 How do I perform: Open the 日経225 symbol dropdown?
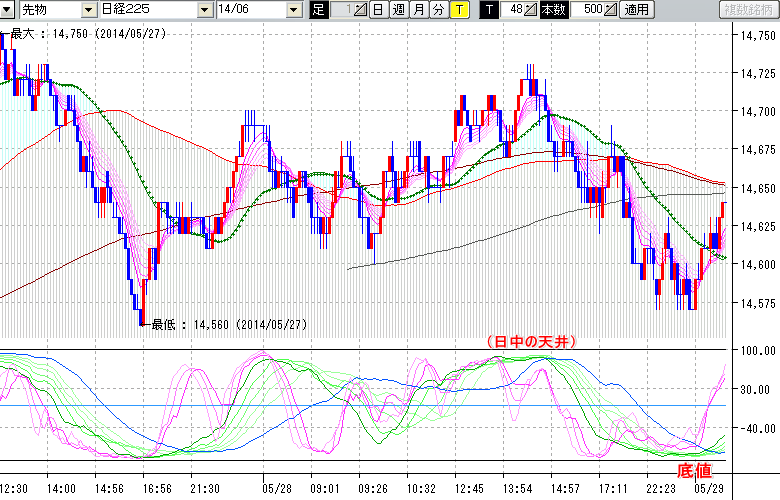pyautogui.click(x=204, y=10)
